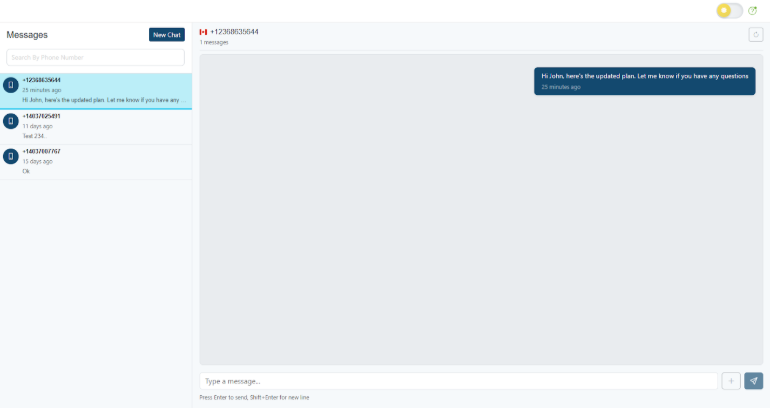The width and height of the screenshot is (772, 408).
Task: Click the phone avatar for +14037025491
Action: coord(11,121)
